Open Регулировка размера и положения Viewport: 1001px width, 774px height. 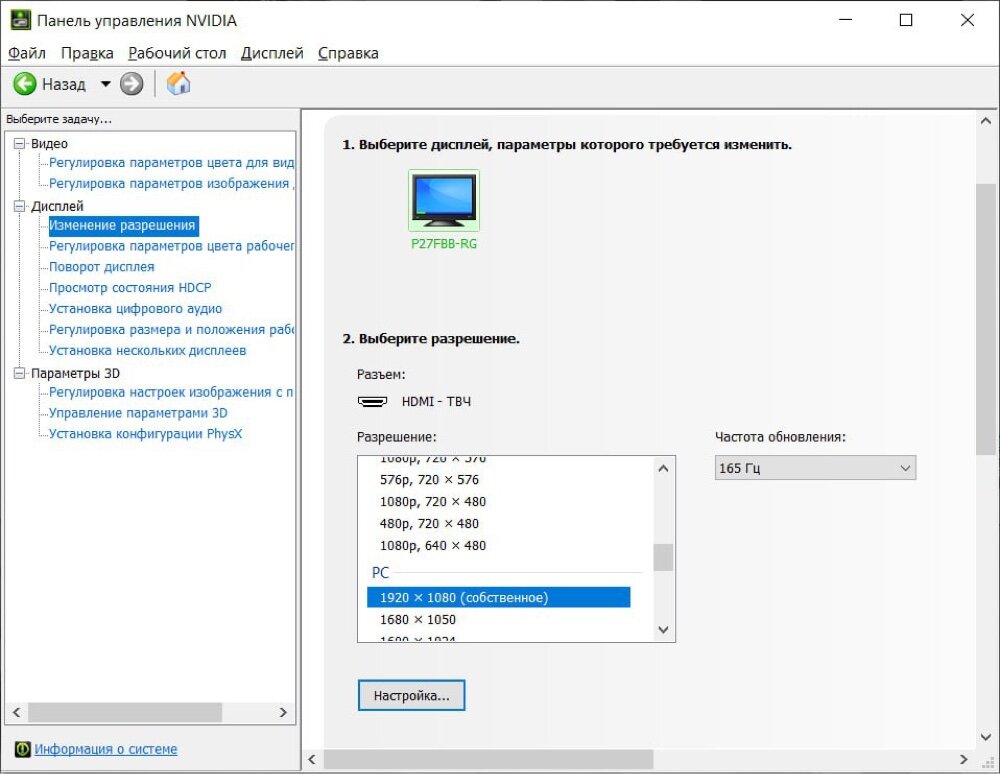coord(171,330)
